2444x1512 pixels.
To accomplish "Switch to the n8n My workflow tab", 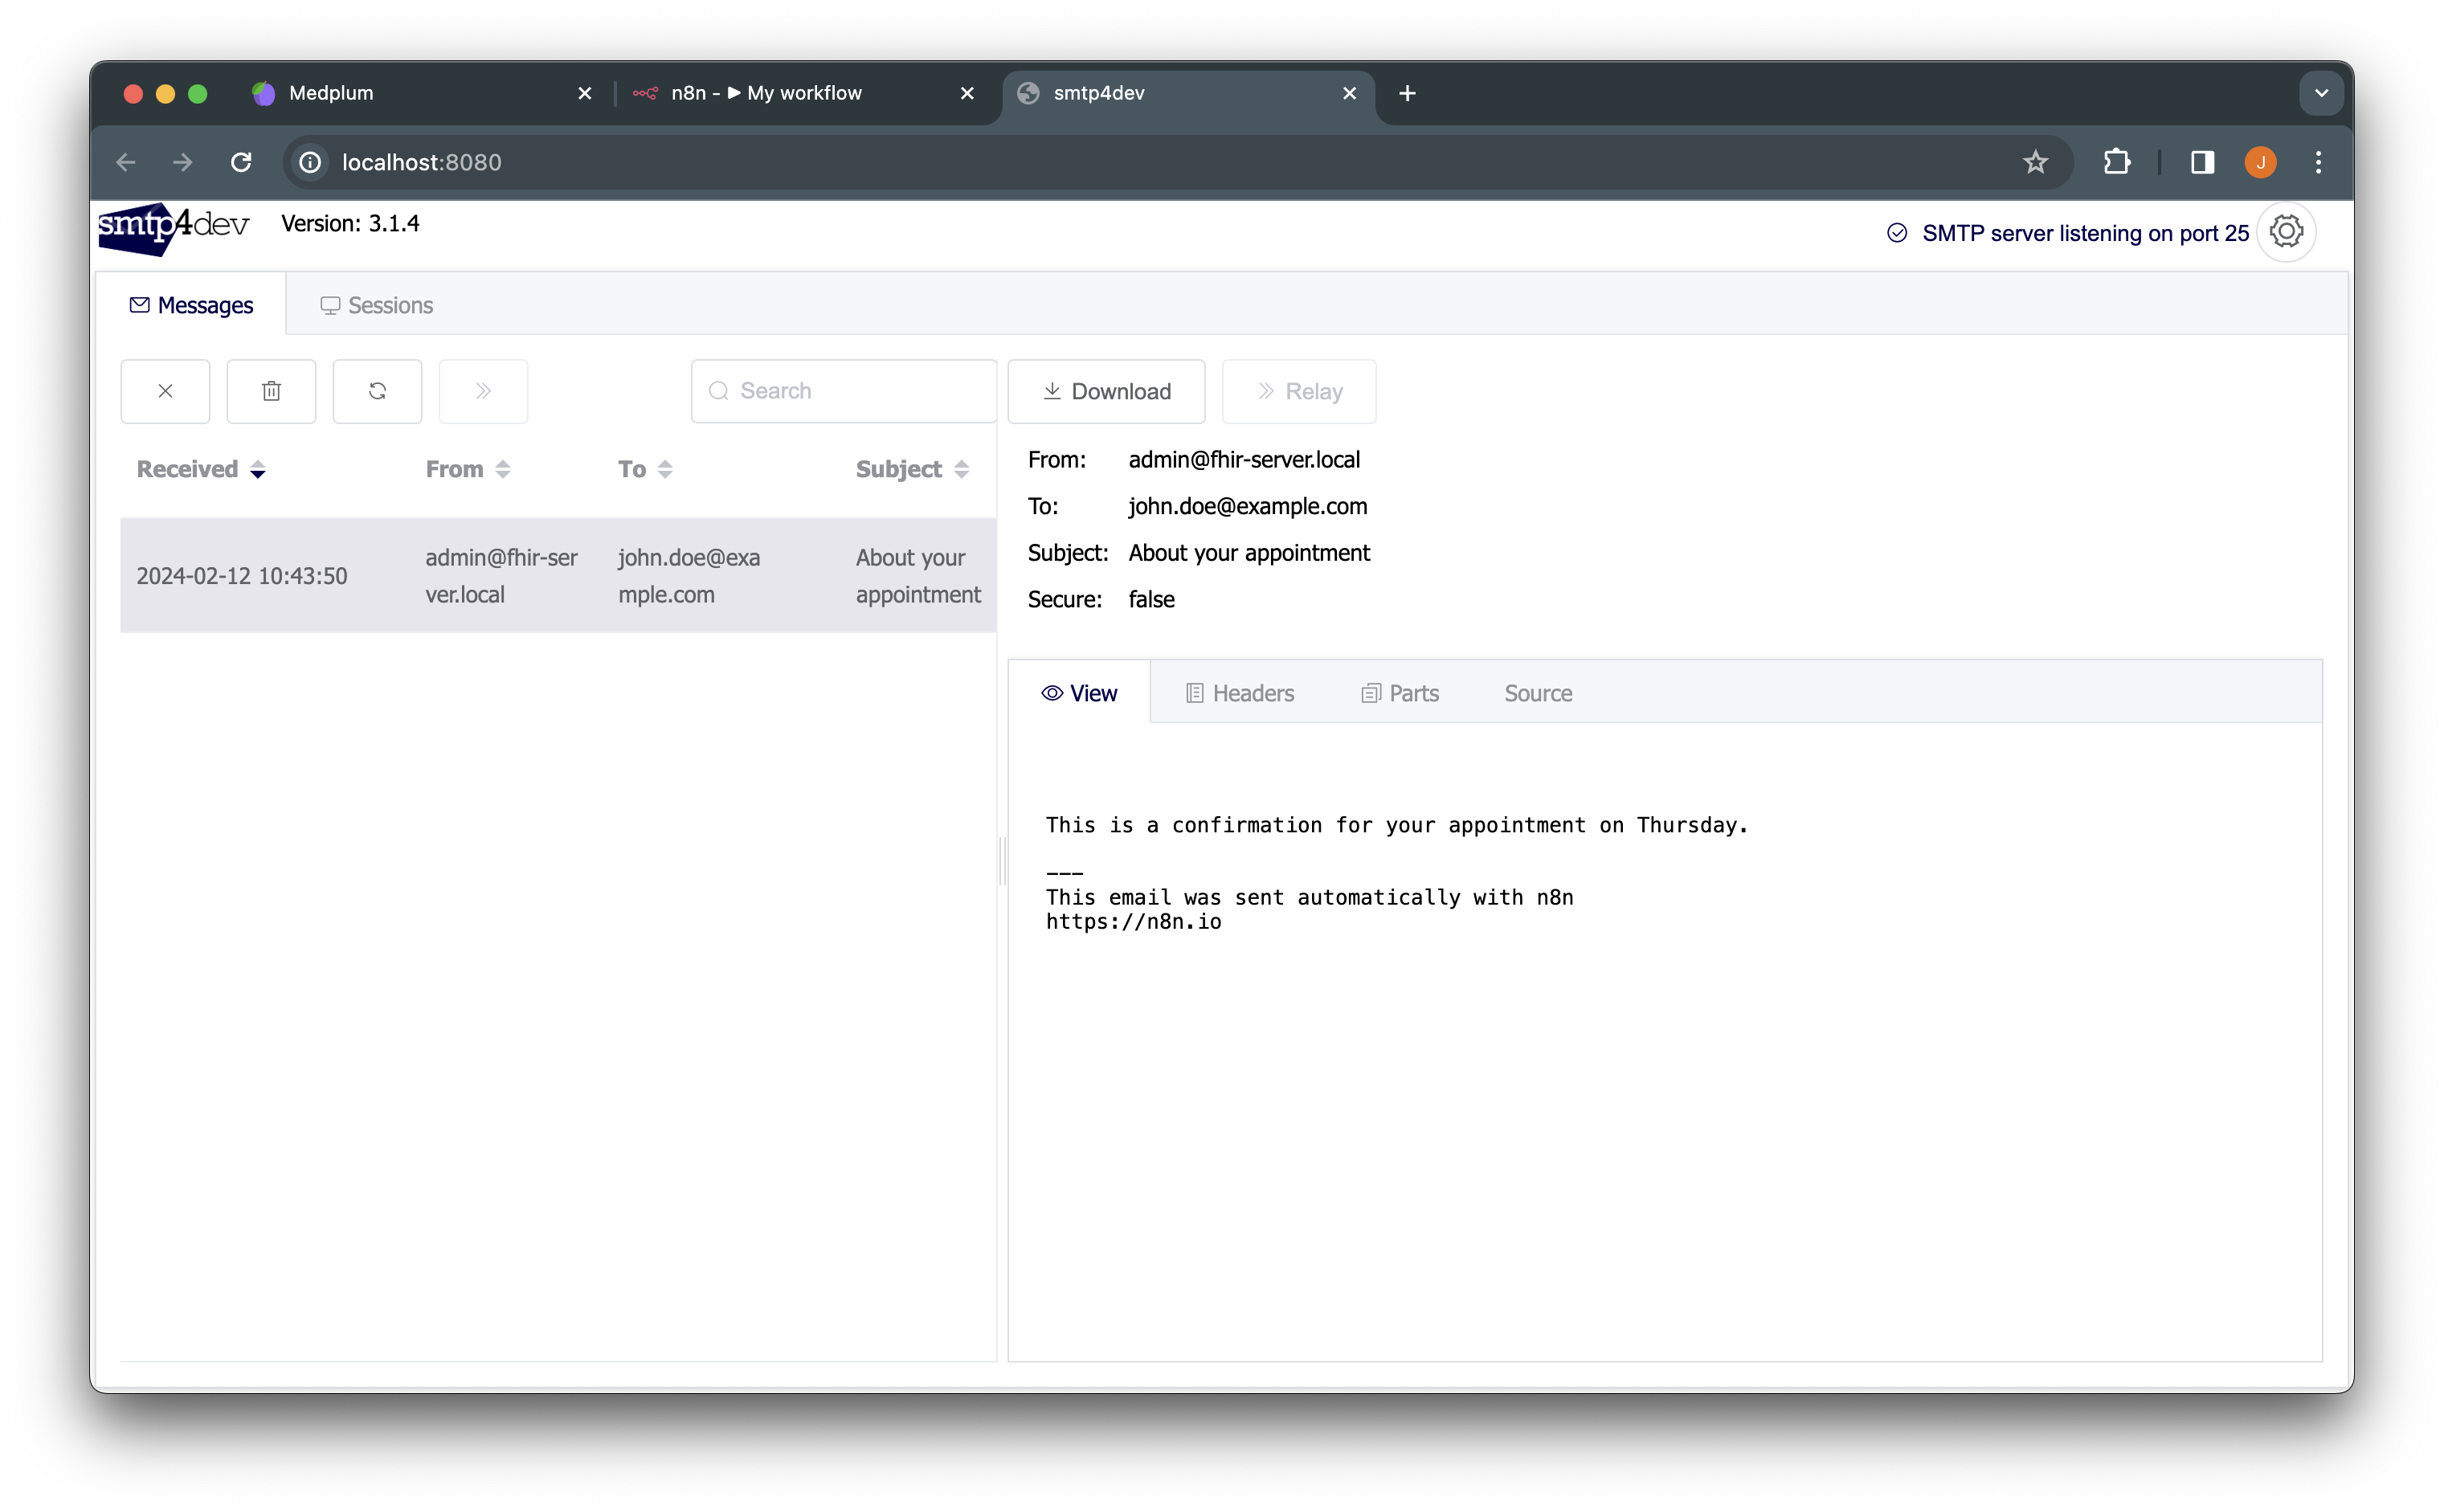I will 804,93.
